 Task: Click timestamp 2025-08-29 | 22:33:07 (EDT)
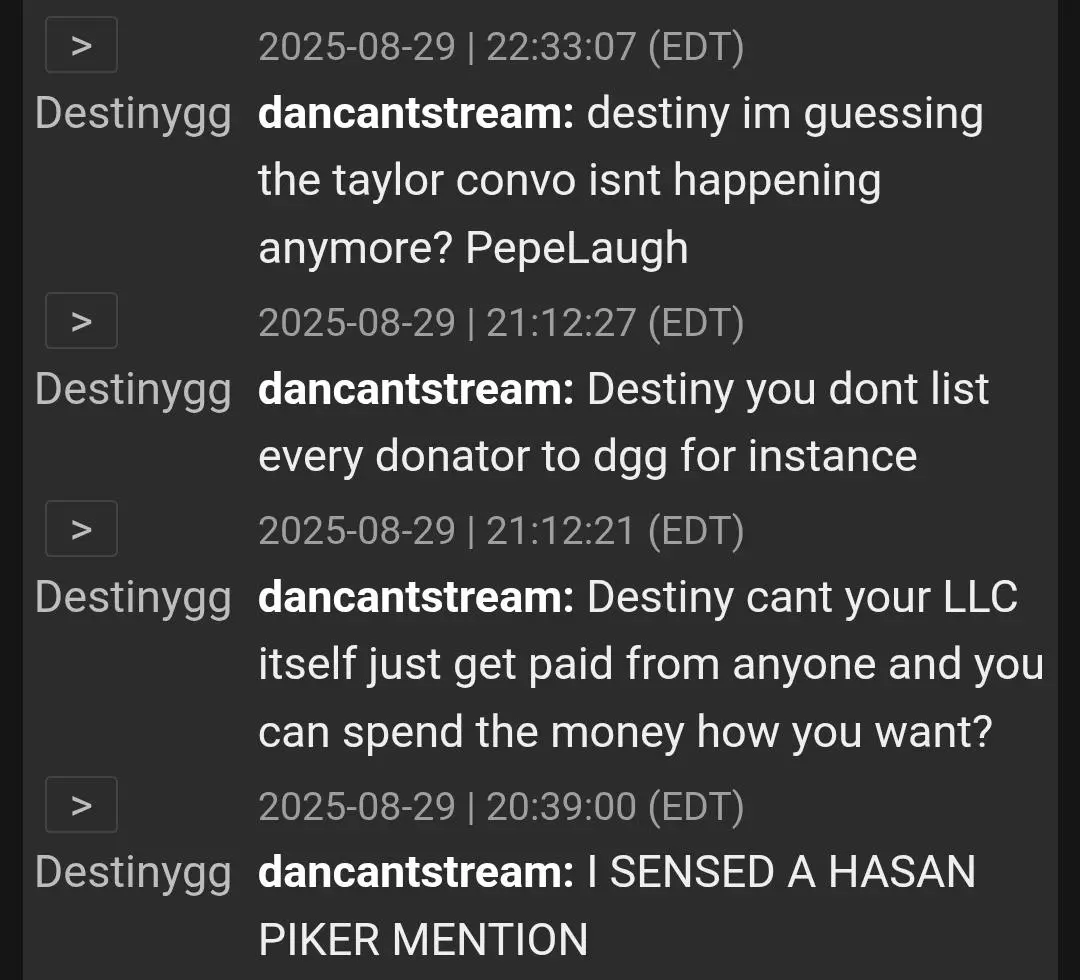click(501, 47)
